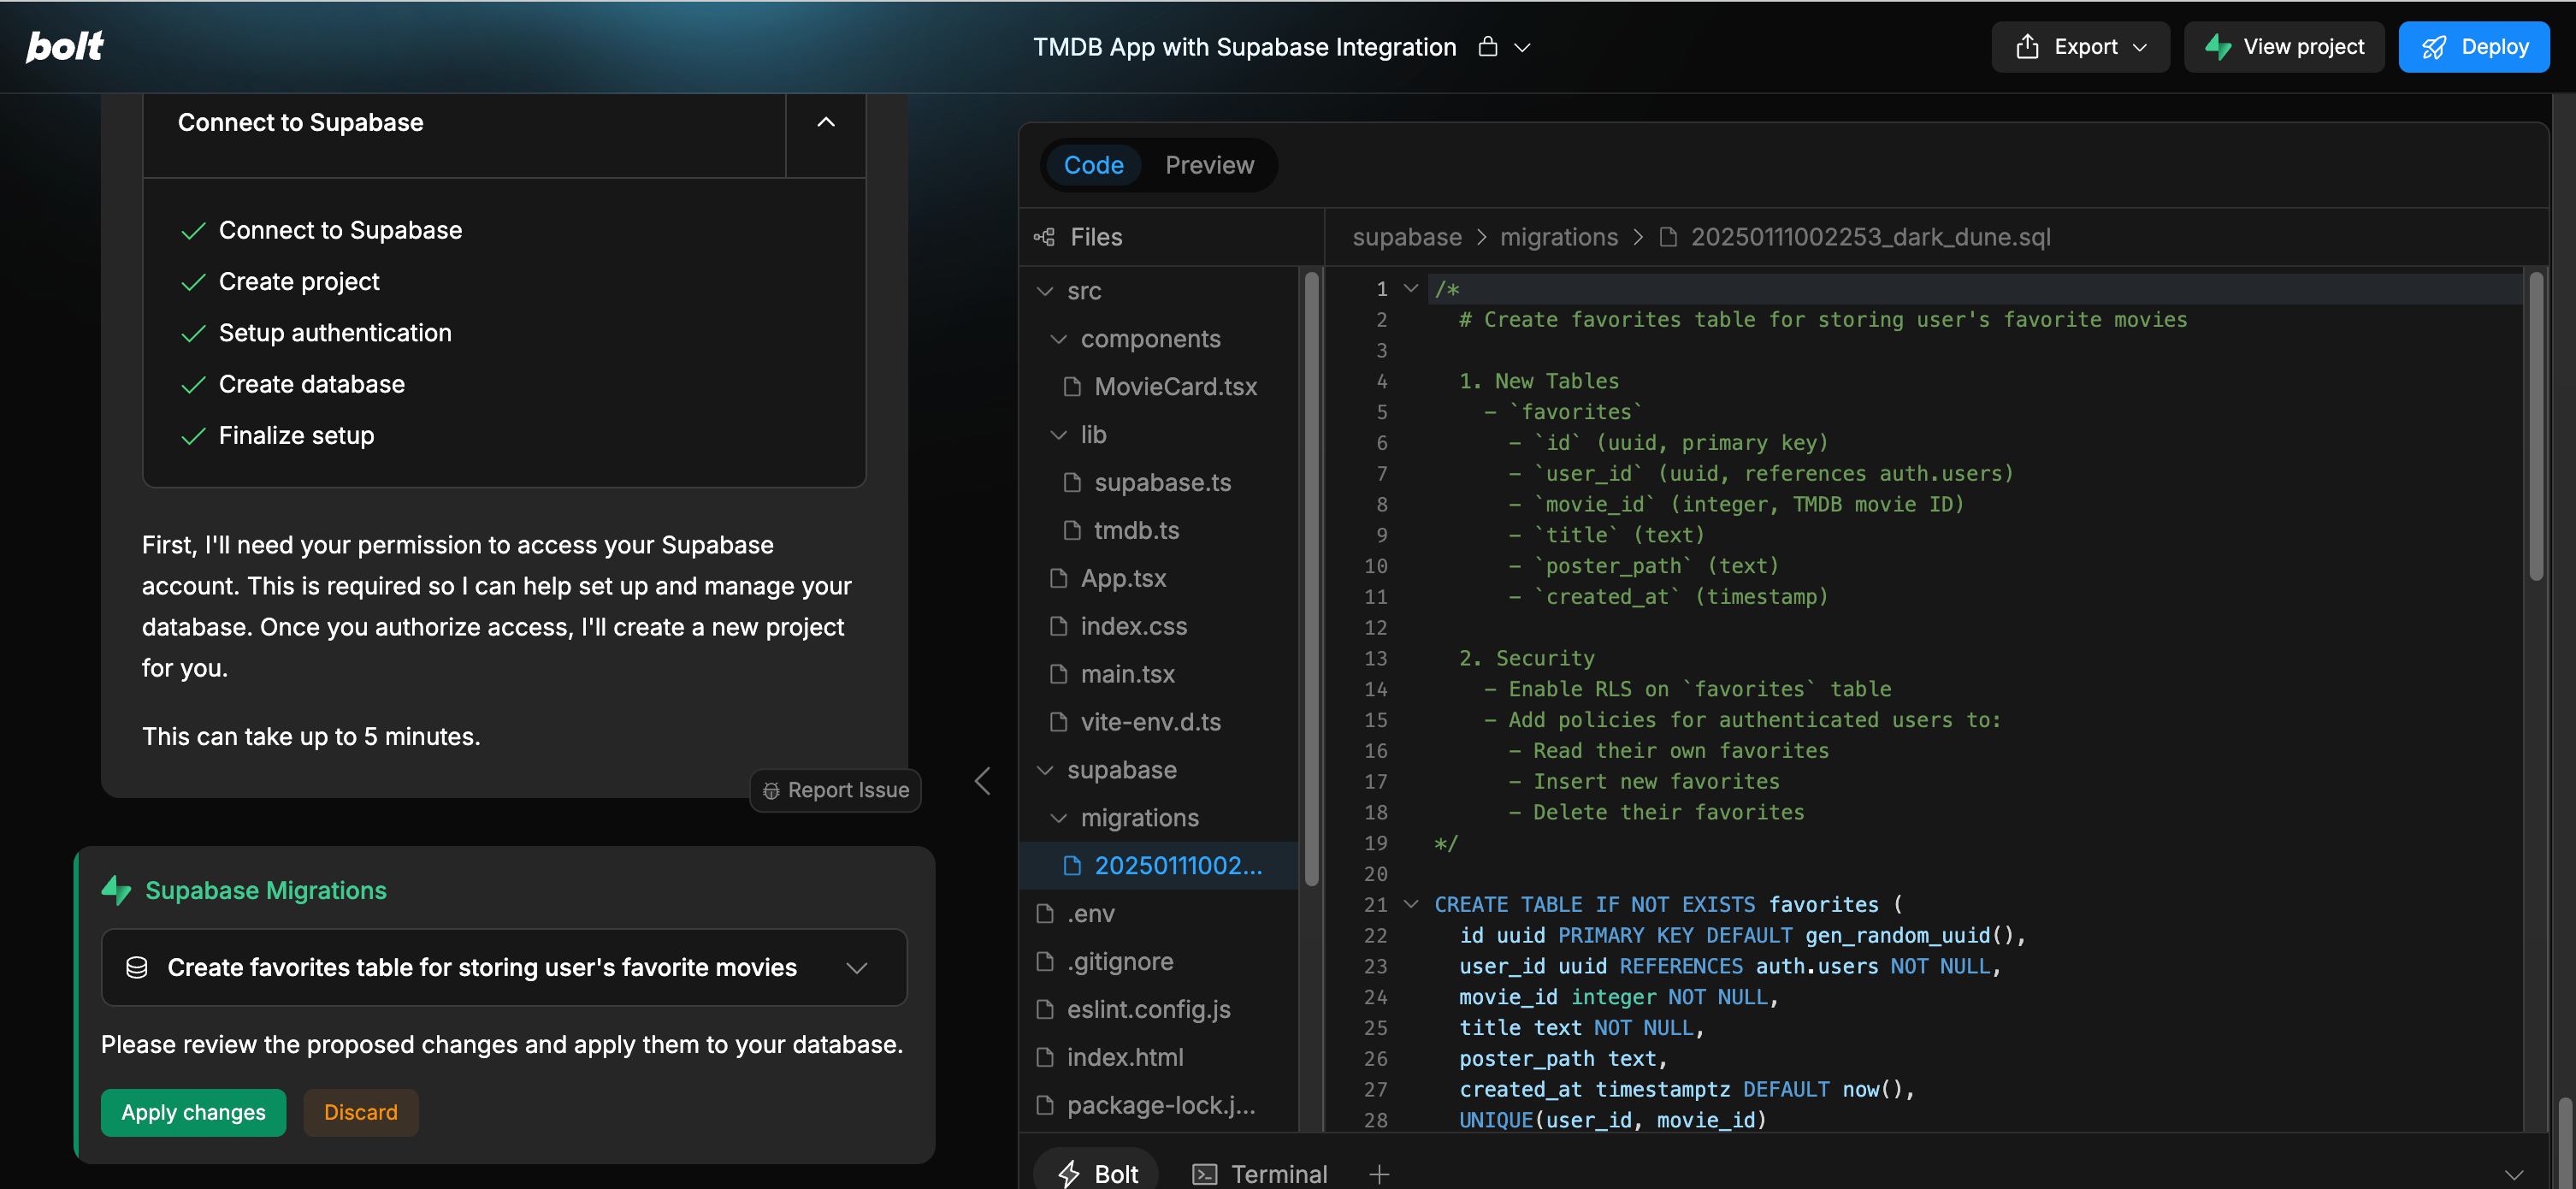The height and width of the screenshot is (1189, 2576).
Task: Click the database icon on the migration card
Action: (137, 967)
